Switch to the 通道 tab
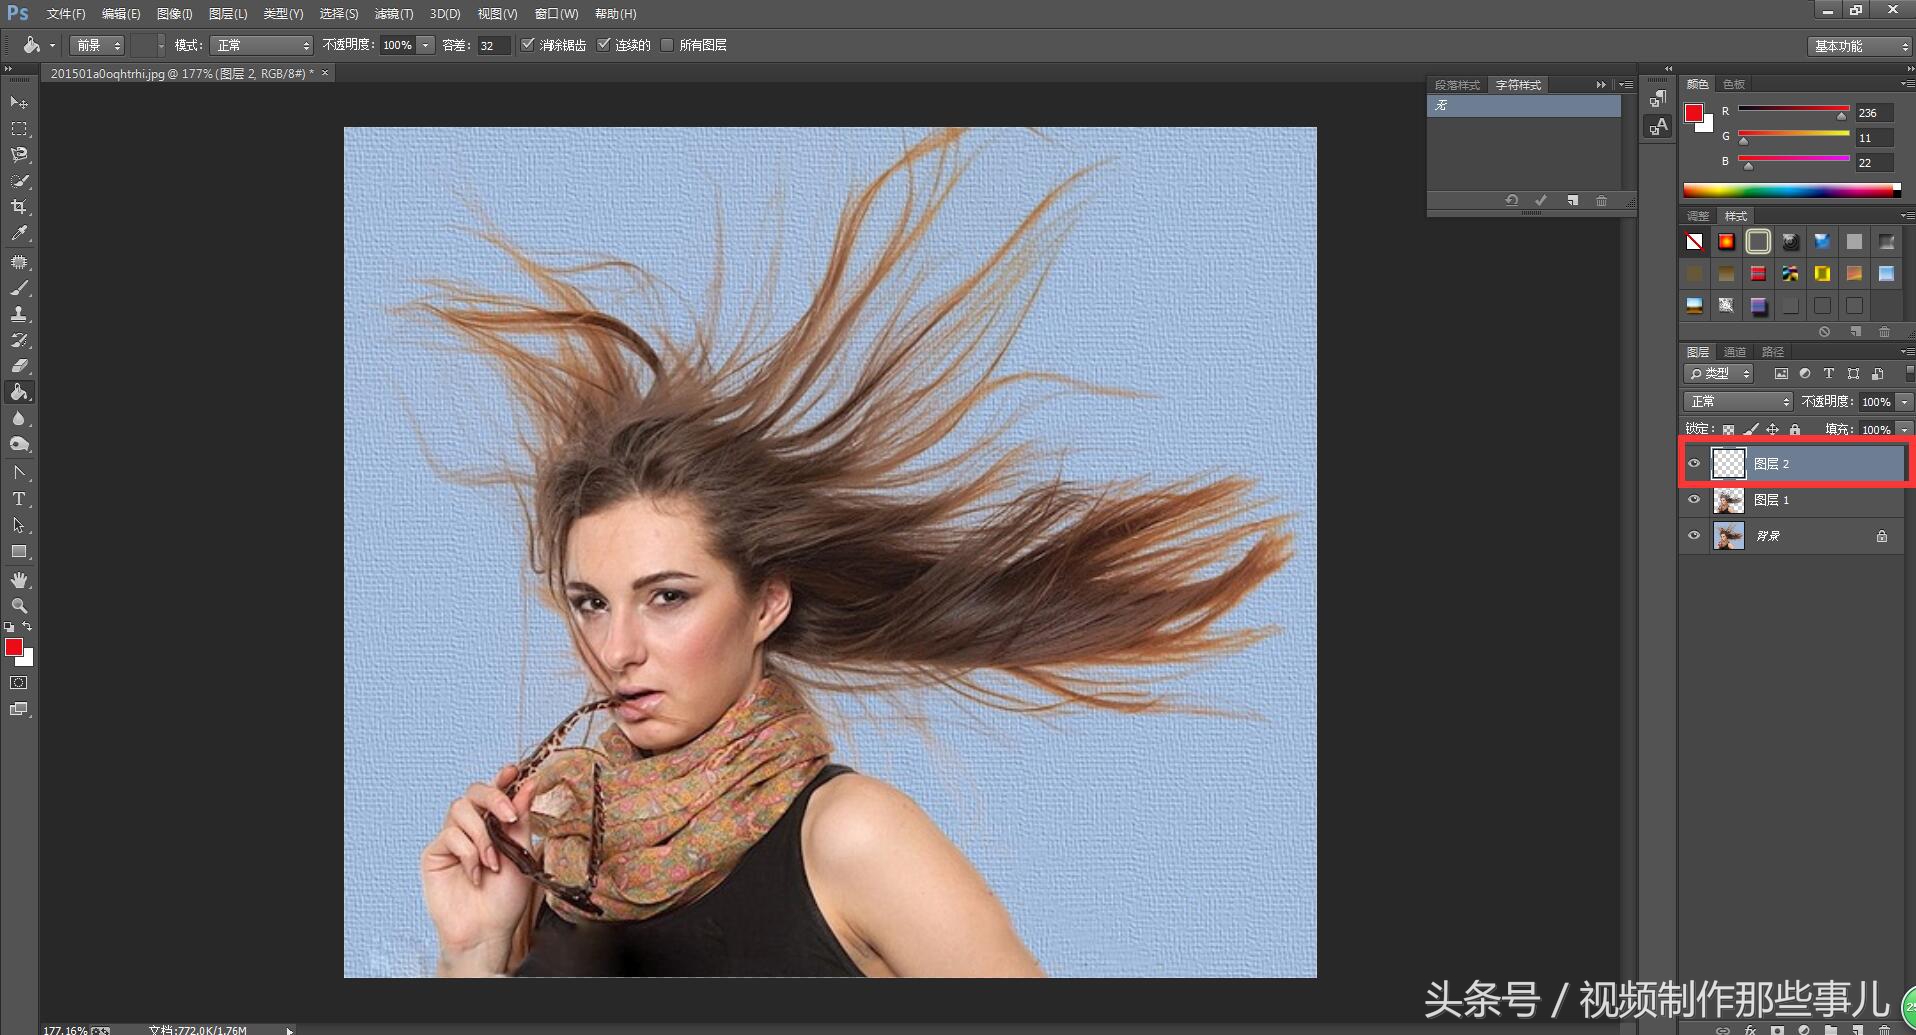The height and width of the screenshot is (1035, 1916). click(1735, 352)
